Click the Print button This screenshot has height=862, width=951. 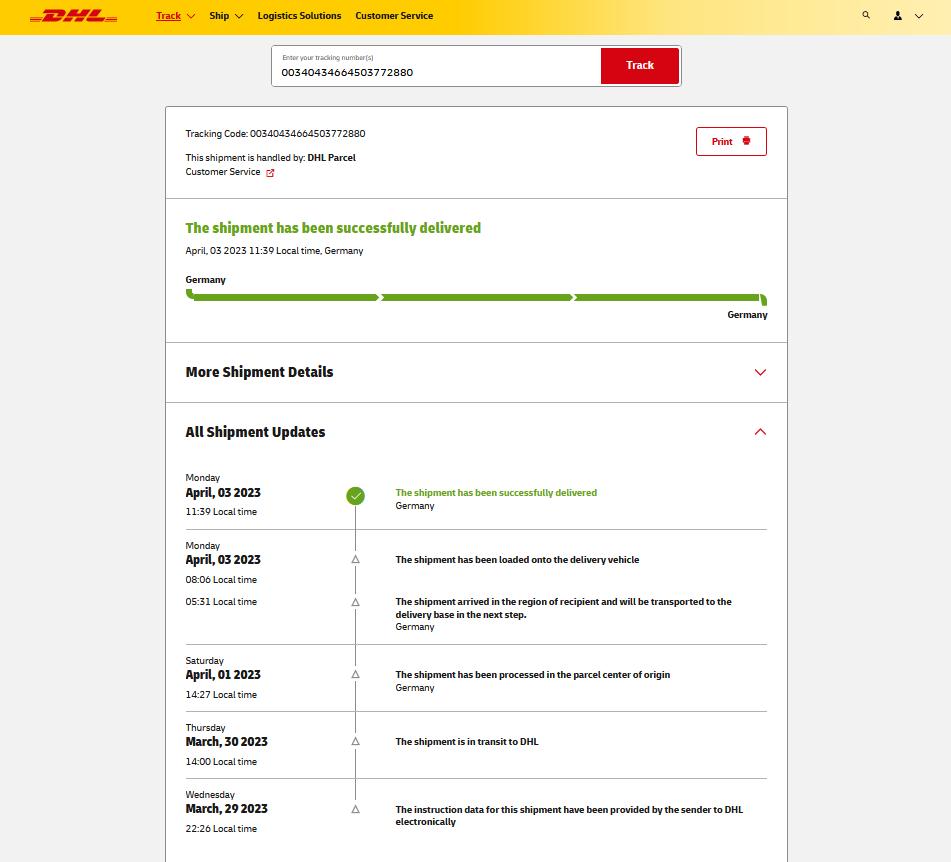click(731, 142)
